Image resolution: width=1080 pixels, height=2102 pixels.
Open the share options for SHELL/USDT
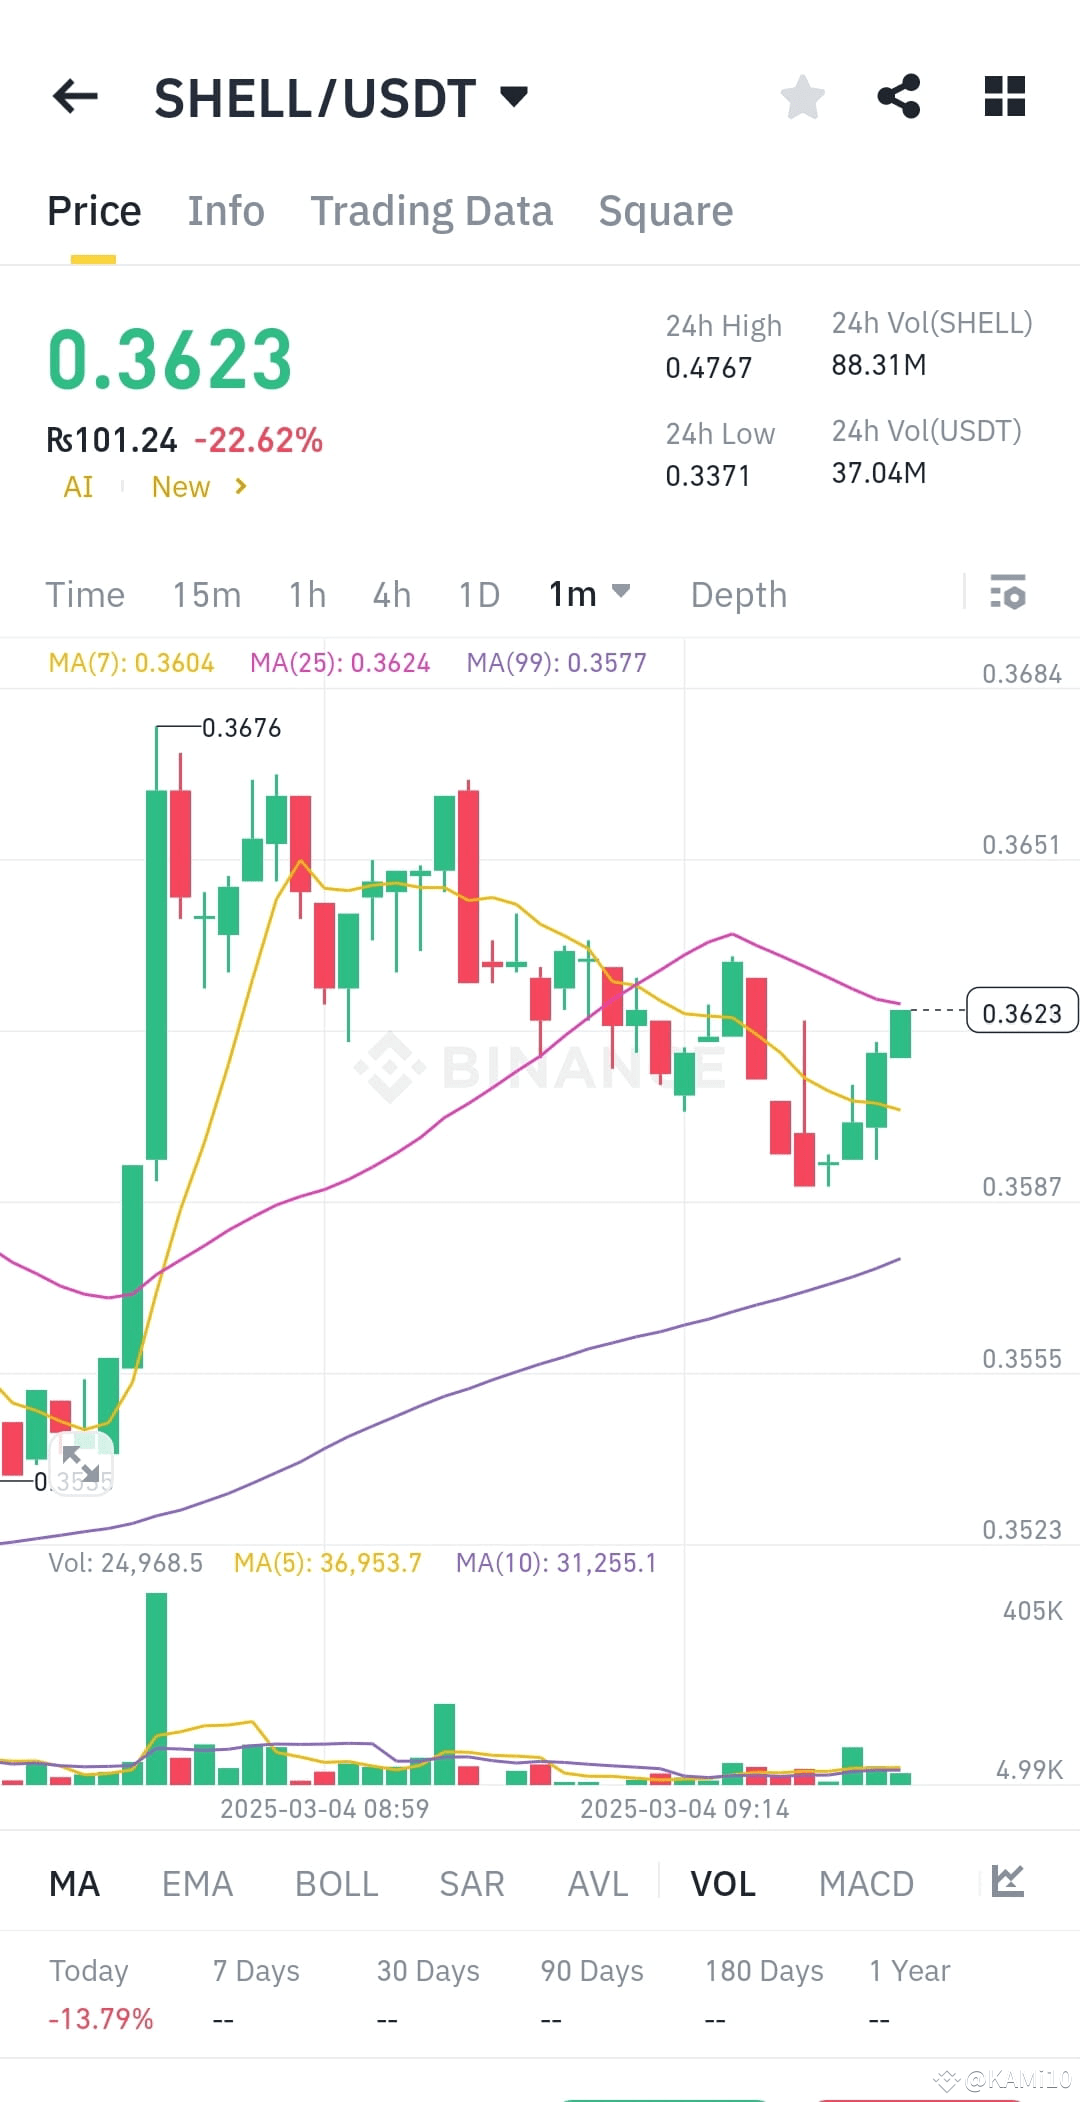[899, 96]
